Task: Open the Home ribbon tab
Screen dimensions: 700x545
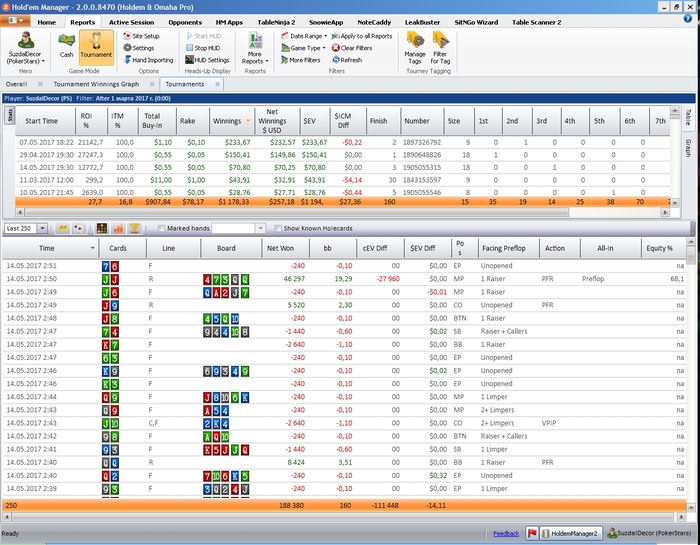Action: pyautogui.click(x=46, y=22)
